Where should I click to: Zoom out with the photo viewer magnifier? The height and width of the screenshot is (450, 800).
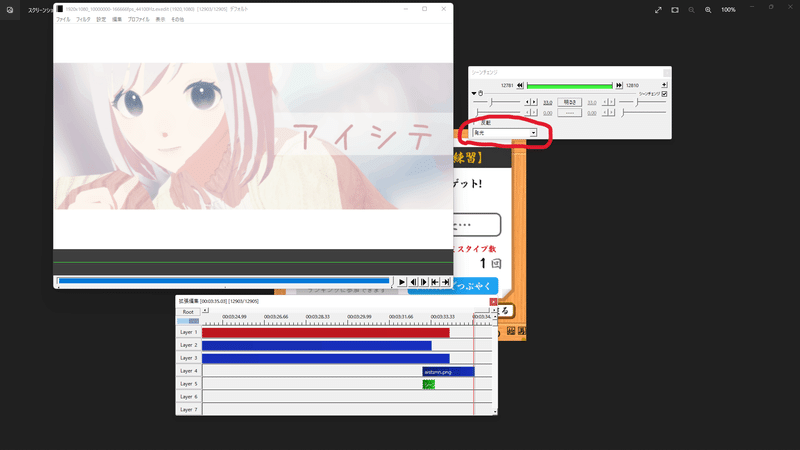(691, 10)
